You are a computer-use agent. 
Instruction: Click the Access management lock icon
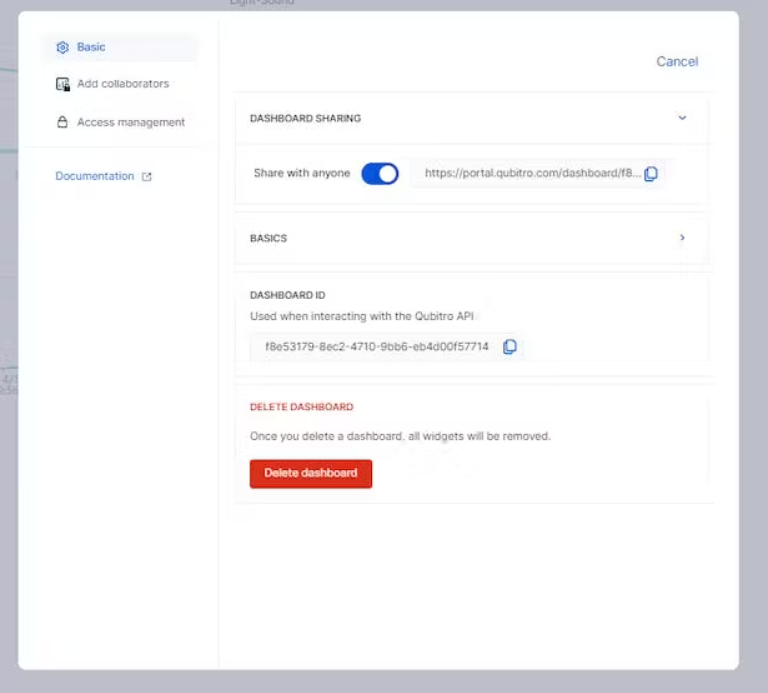(x=62, y=122)
